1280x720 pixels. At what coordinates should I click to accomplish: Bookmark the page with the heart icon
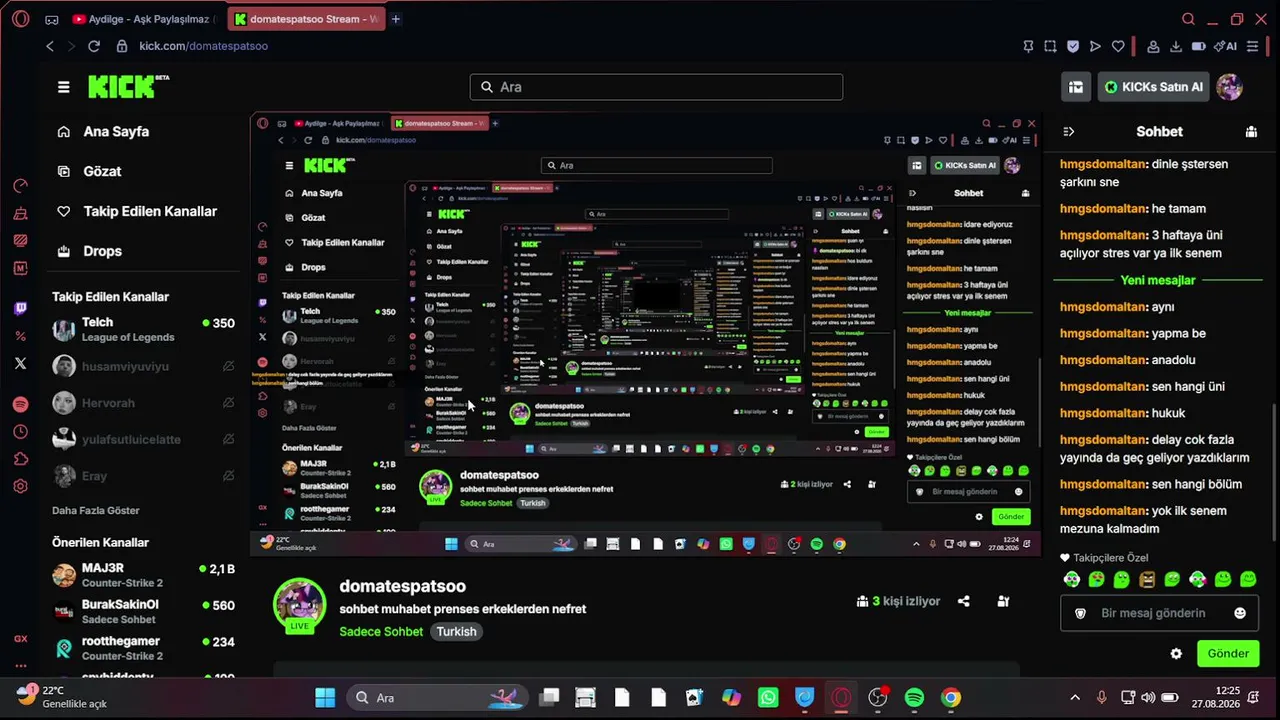point(1118,46)
